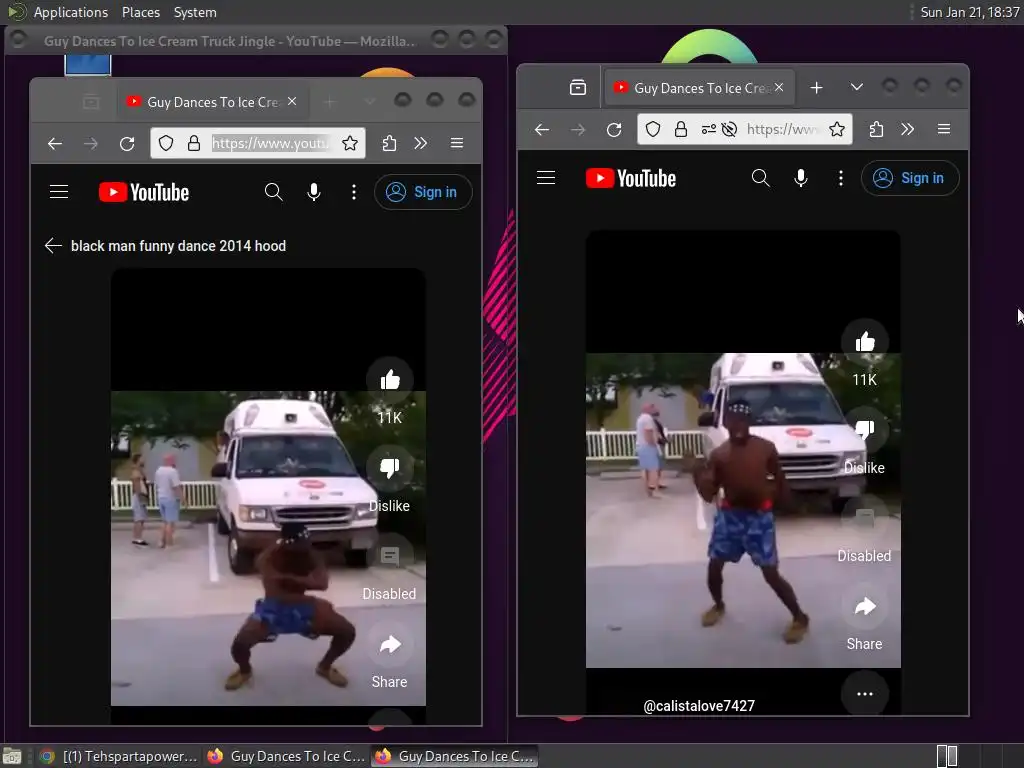1024x768 pixels.
Task: Open more actions ellipsis in right window
Action: point(865,694)
